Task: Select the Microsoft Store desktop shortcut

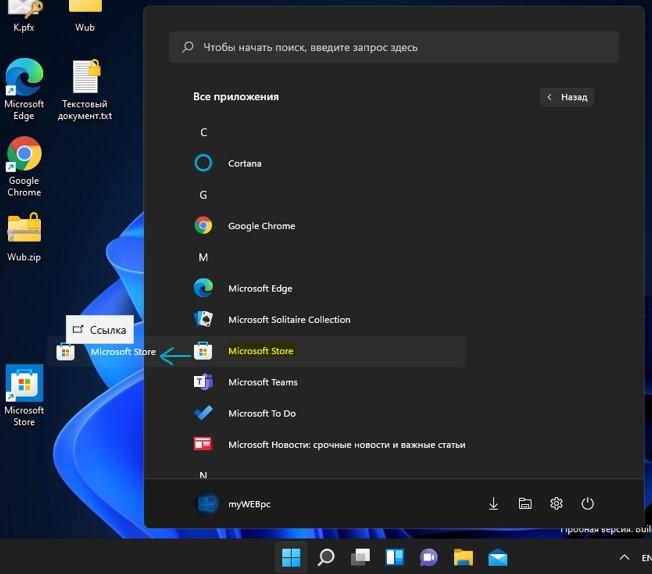Action: tap(24, 395)
